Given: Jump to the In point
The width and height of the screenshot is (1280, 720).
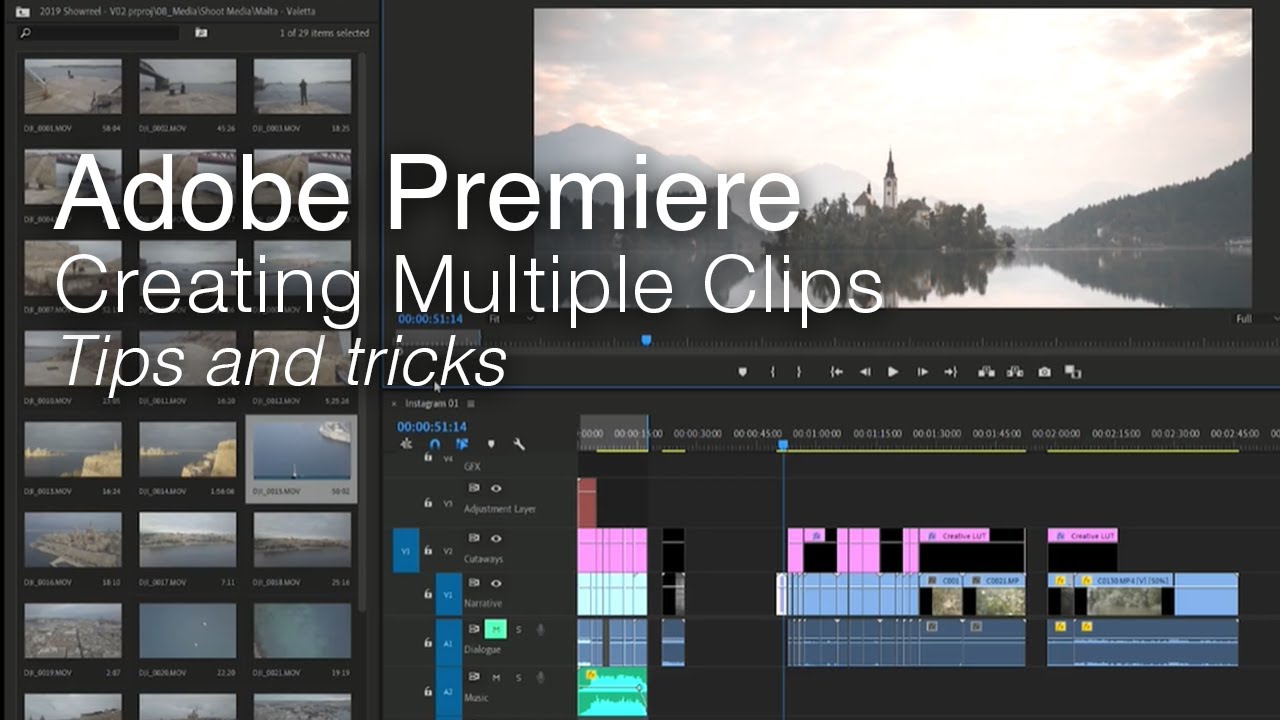Looking at the screenshot, I should [x=836, y=372].
